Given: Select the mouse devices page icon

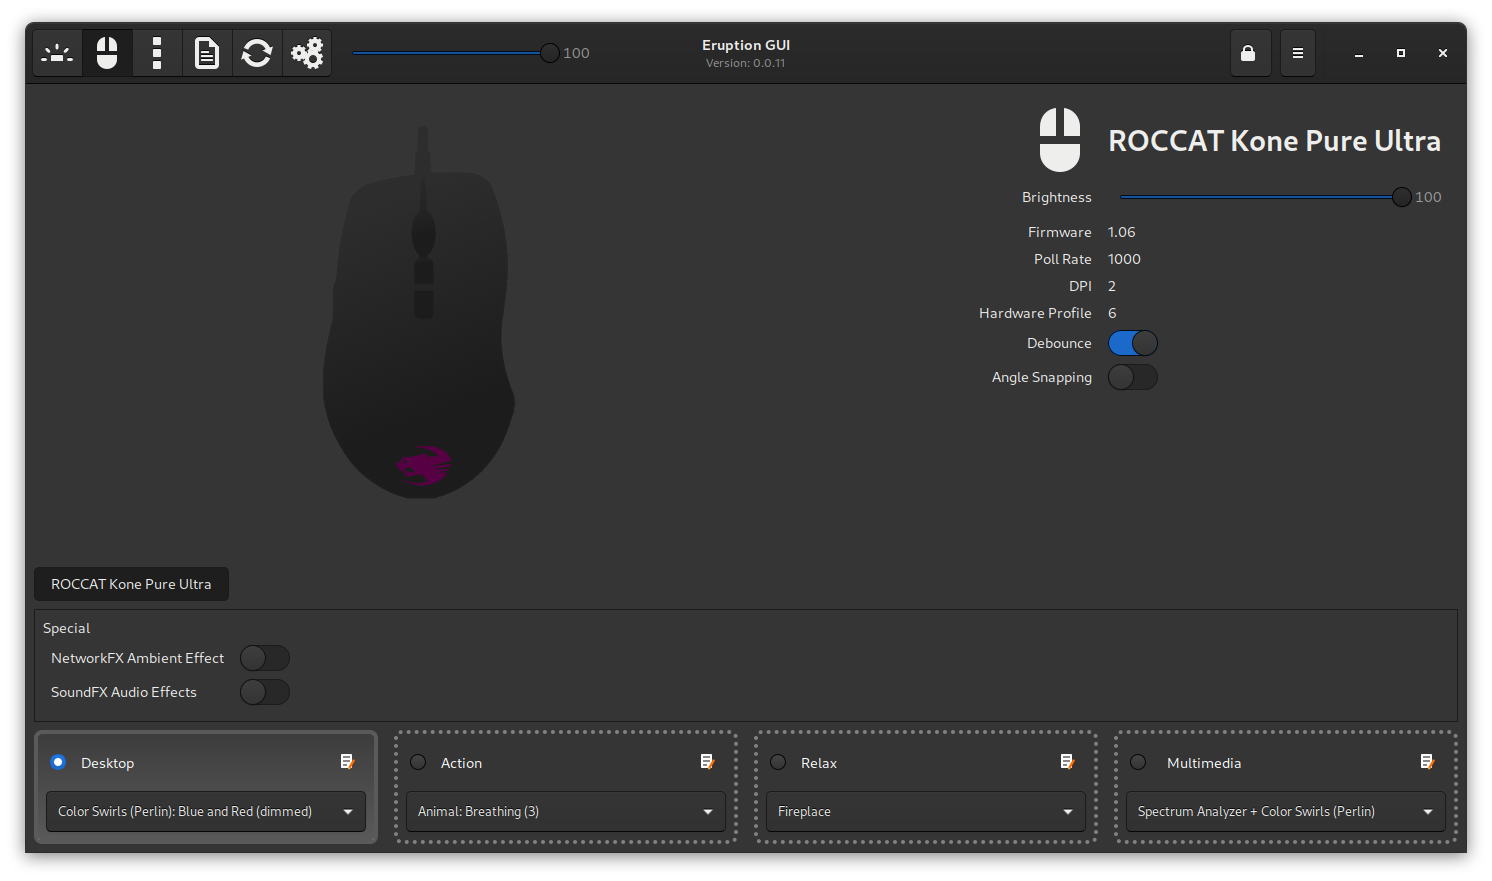Looking at the screenshot, I should coord(107,53).
